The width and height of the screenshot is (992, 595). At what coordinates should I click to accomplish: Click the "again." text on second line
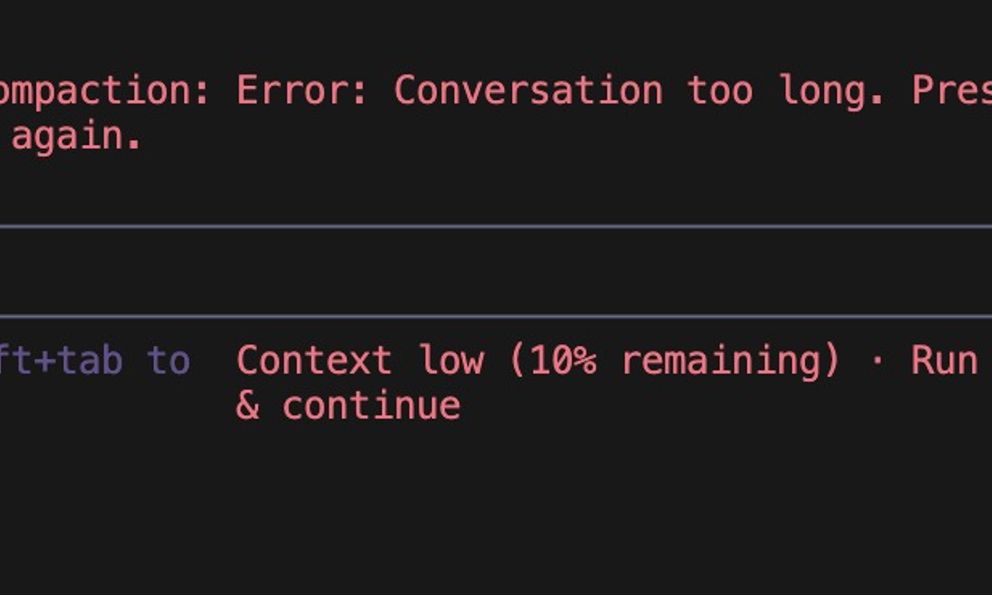coord(75,137)
